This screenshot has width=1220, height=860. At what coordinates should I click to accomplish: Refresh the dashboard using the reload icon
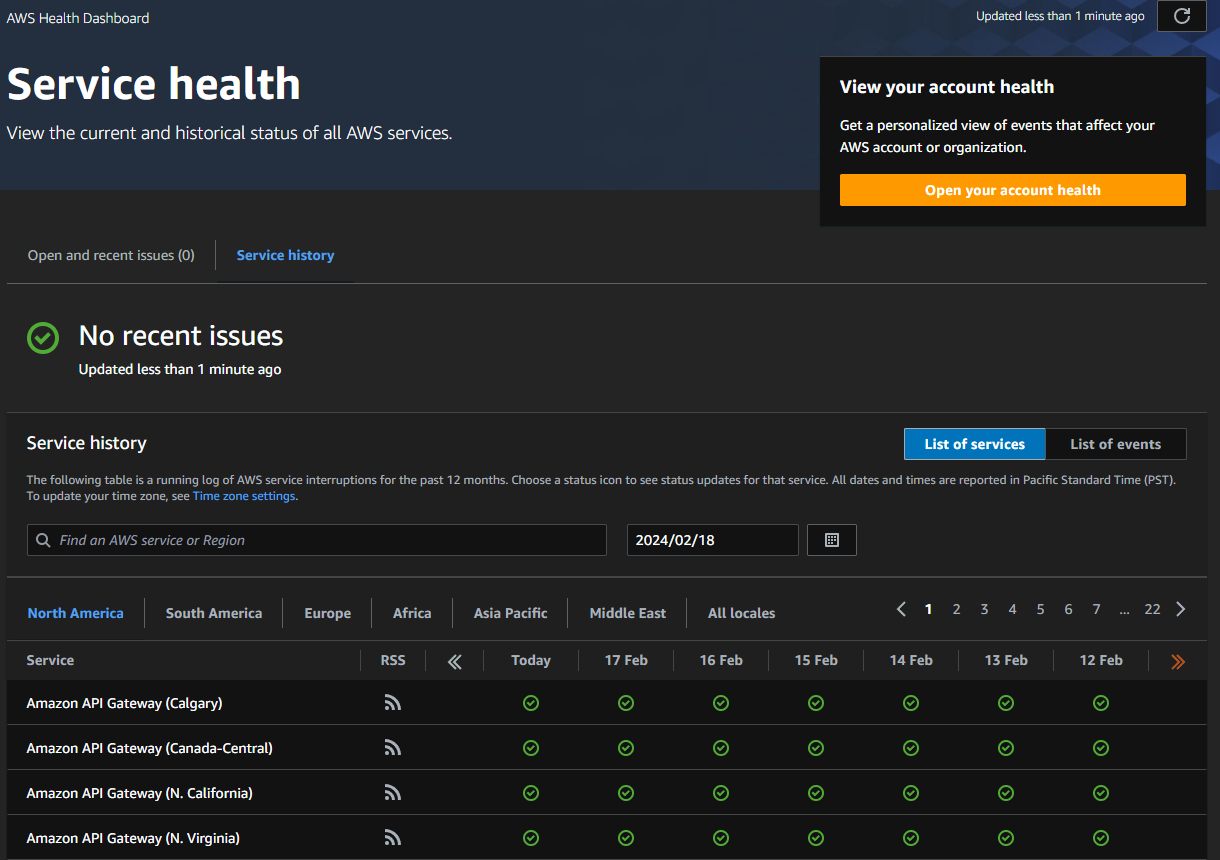pyautogui.click(x=1181, y=16)
